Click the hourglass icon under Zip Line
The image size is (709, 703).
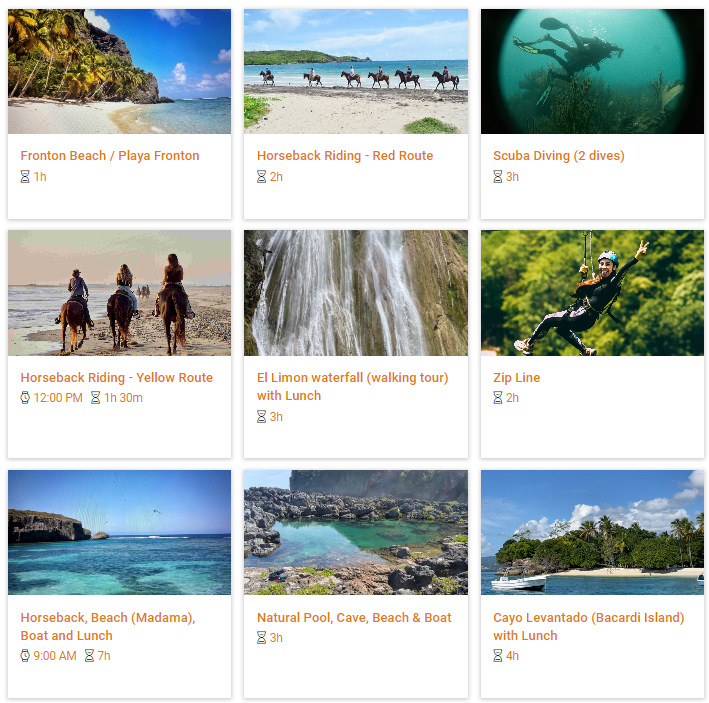coord(498,398)
